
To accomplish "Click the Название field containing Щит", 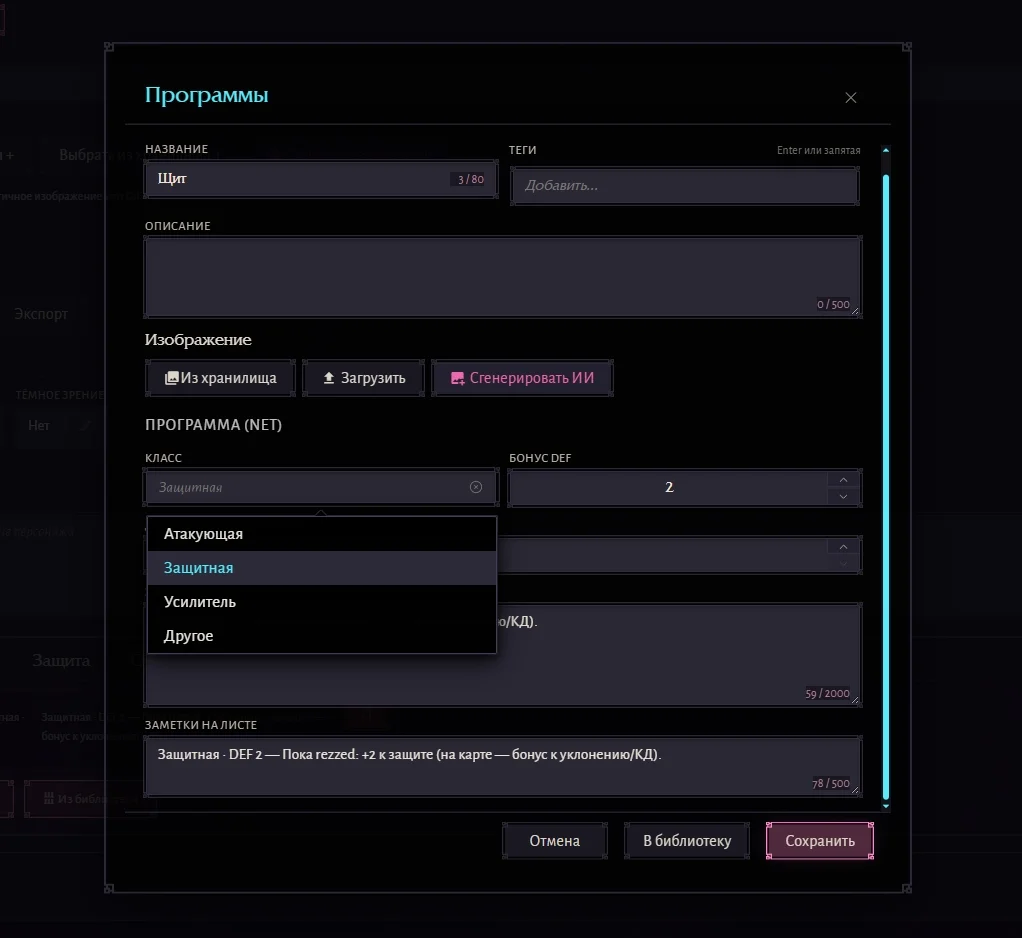I will [x=321, y=179].
